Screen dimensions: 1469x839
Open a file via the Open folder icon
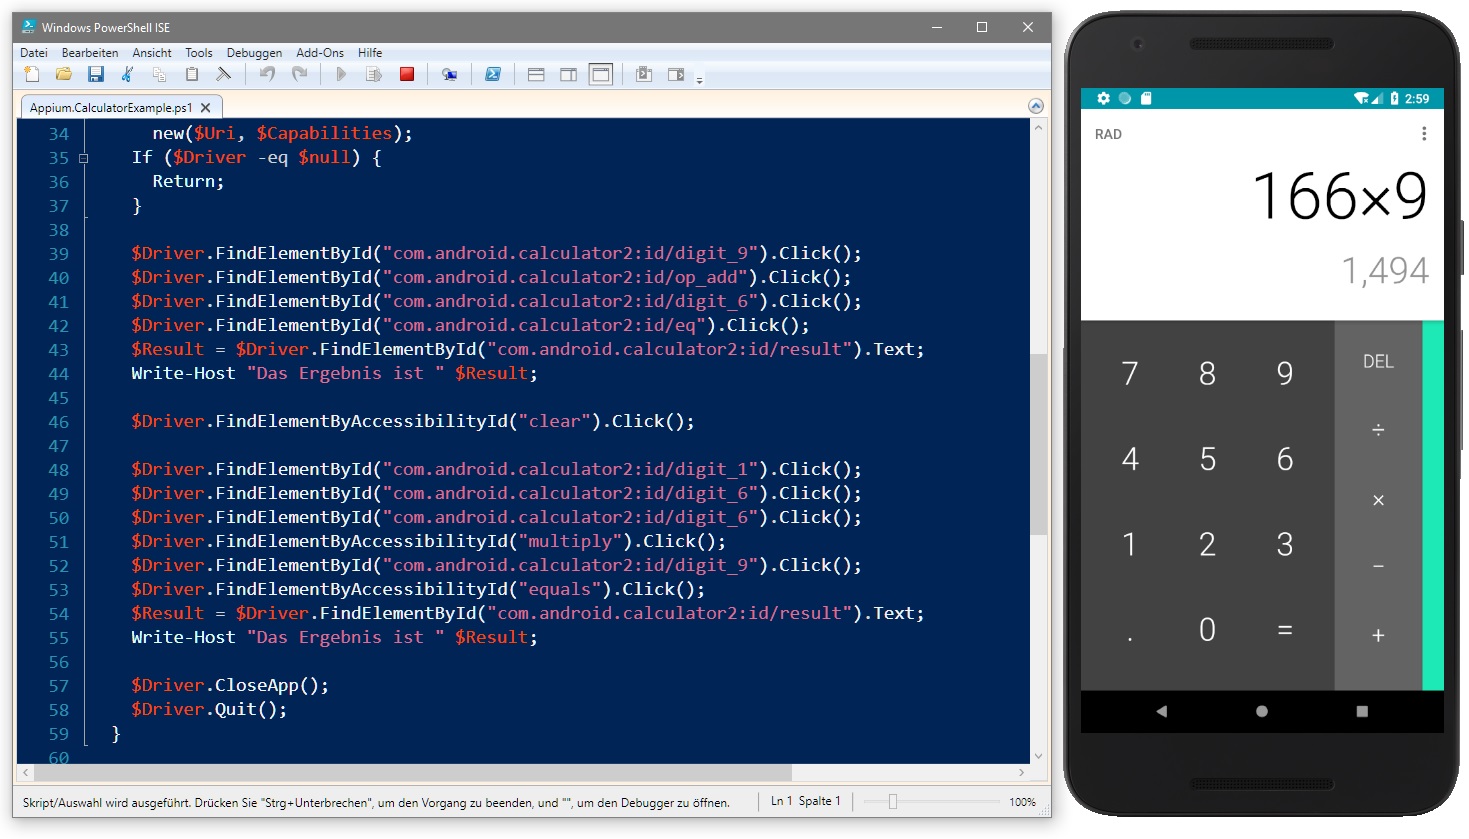click(63, 74)
